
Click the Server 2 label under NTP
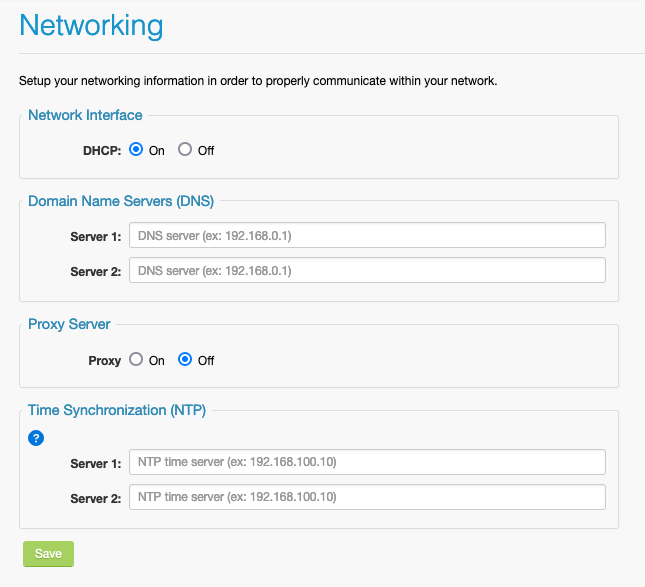point(95,498)
